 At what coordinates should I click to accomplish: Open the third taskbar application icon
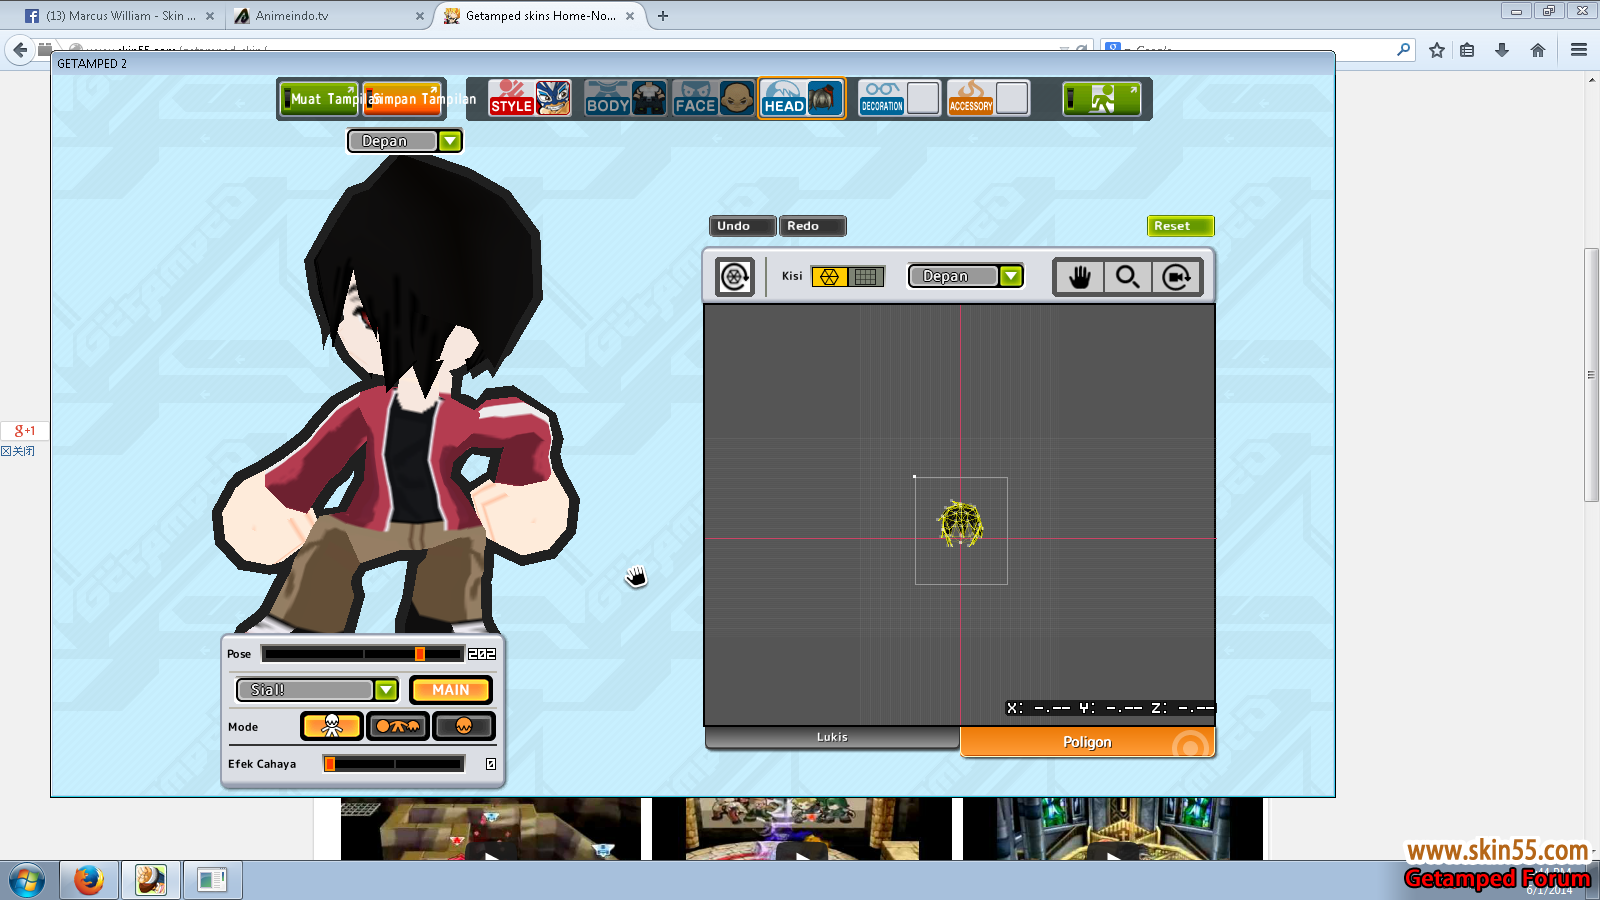coord(151,880)
